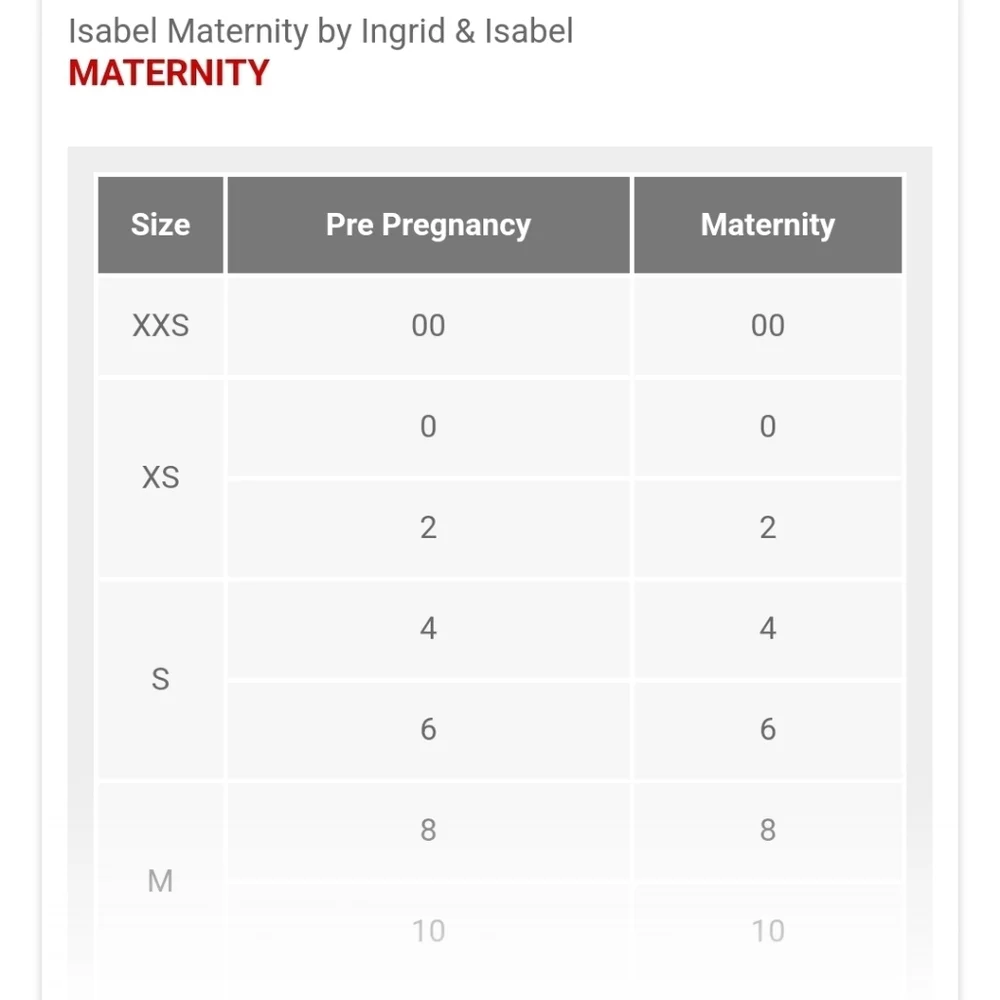This screenshot has width=1000, height=1000.
Task: Click Pre Pregnancy size 6 cell
Action: [x=428, y=730]
